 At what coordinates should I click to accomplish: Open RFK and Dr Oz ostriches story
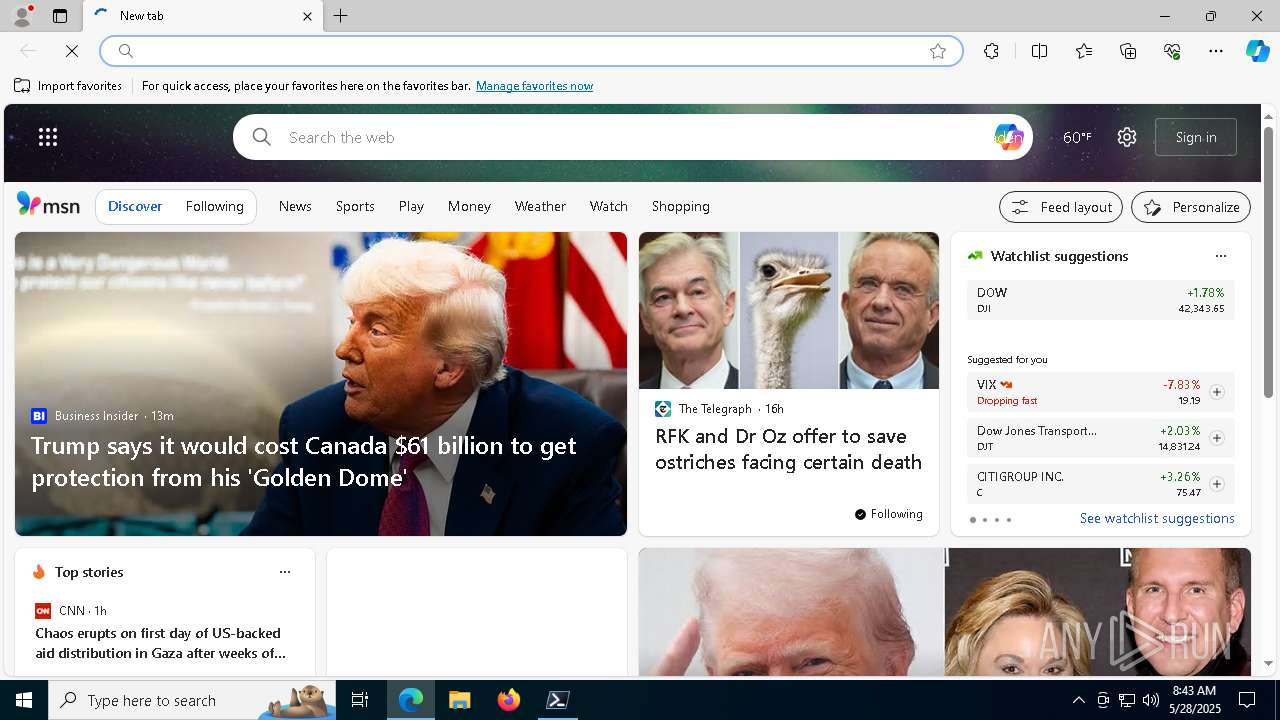tap(788, 449)
